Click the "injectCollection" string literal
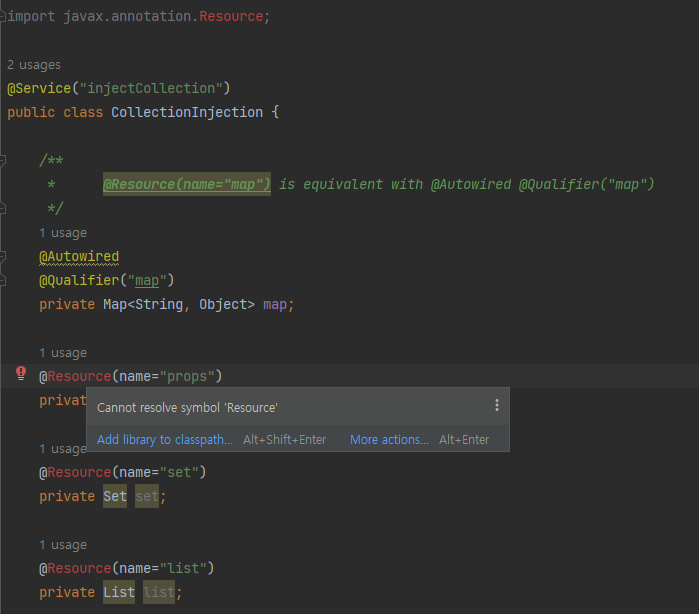The width and height of the screenshot is (699, 614). coord(151,88)
